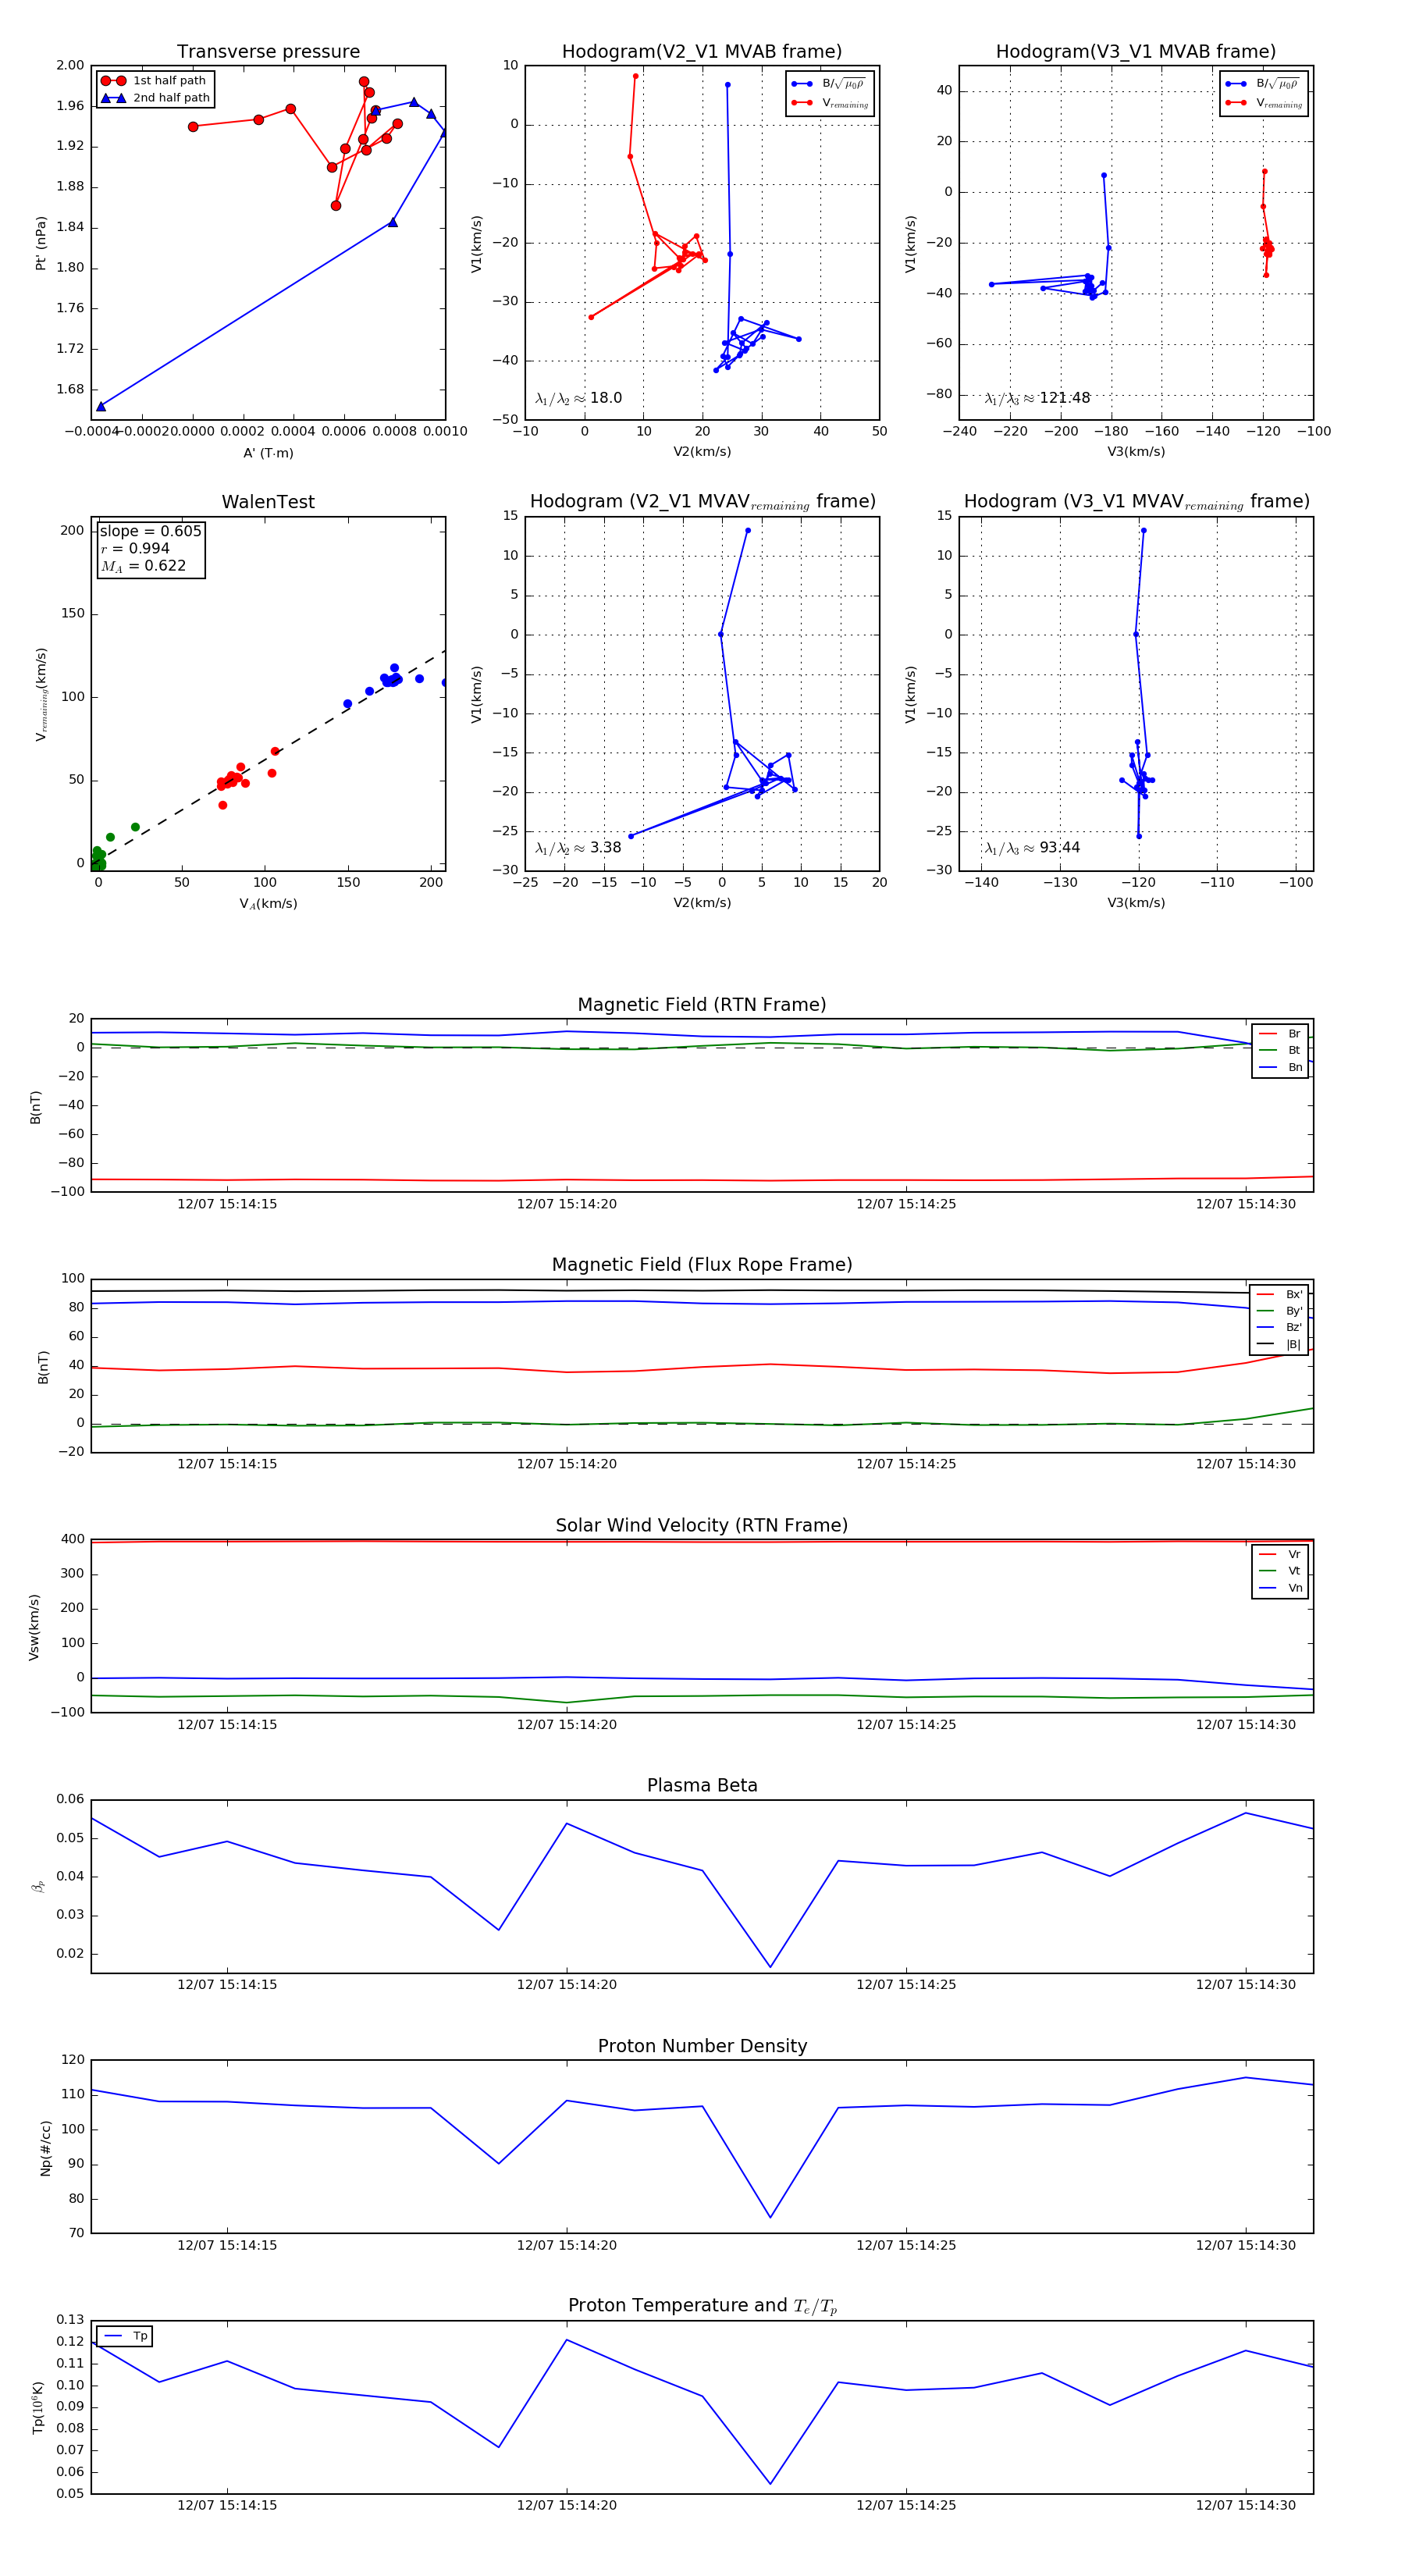Select the 'Vt' legend entry

[x=1280, y=1571]
